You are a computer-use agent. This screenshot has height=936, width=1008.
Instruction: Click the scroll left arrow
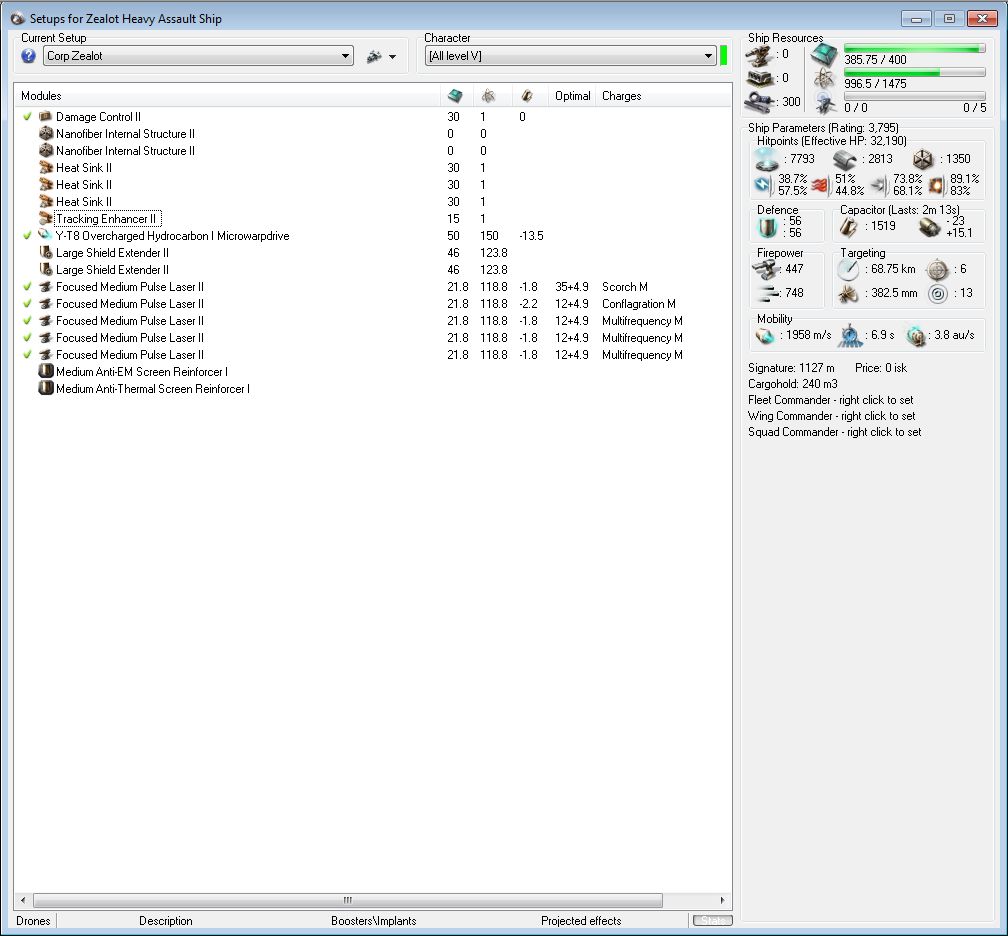(x=23, y=900)
